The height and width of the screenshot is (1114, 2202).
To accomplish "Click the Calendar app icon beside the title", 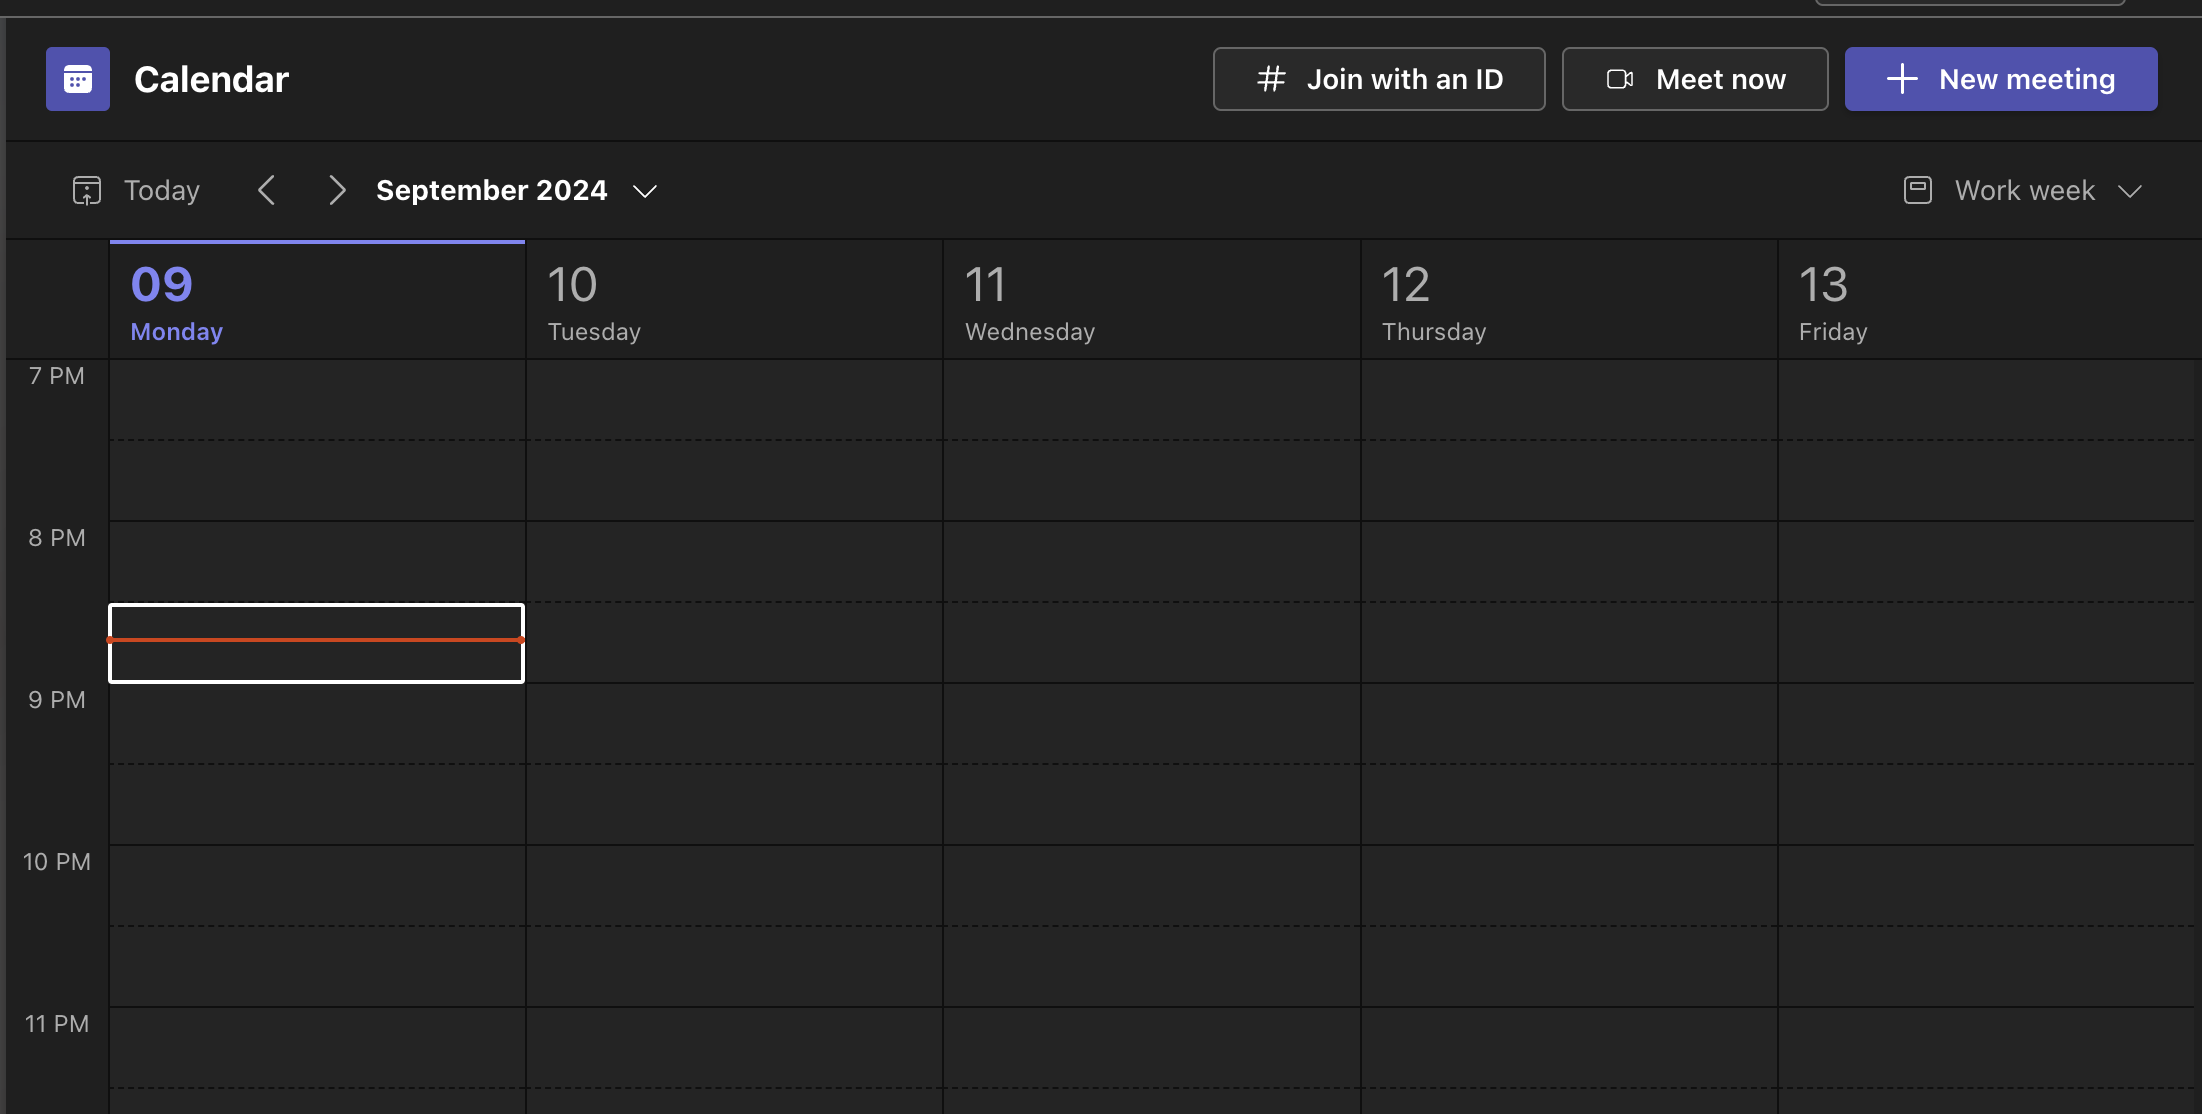I will [76, 79].
